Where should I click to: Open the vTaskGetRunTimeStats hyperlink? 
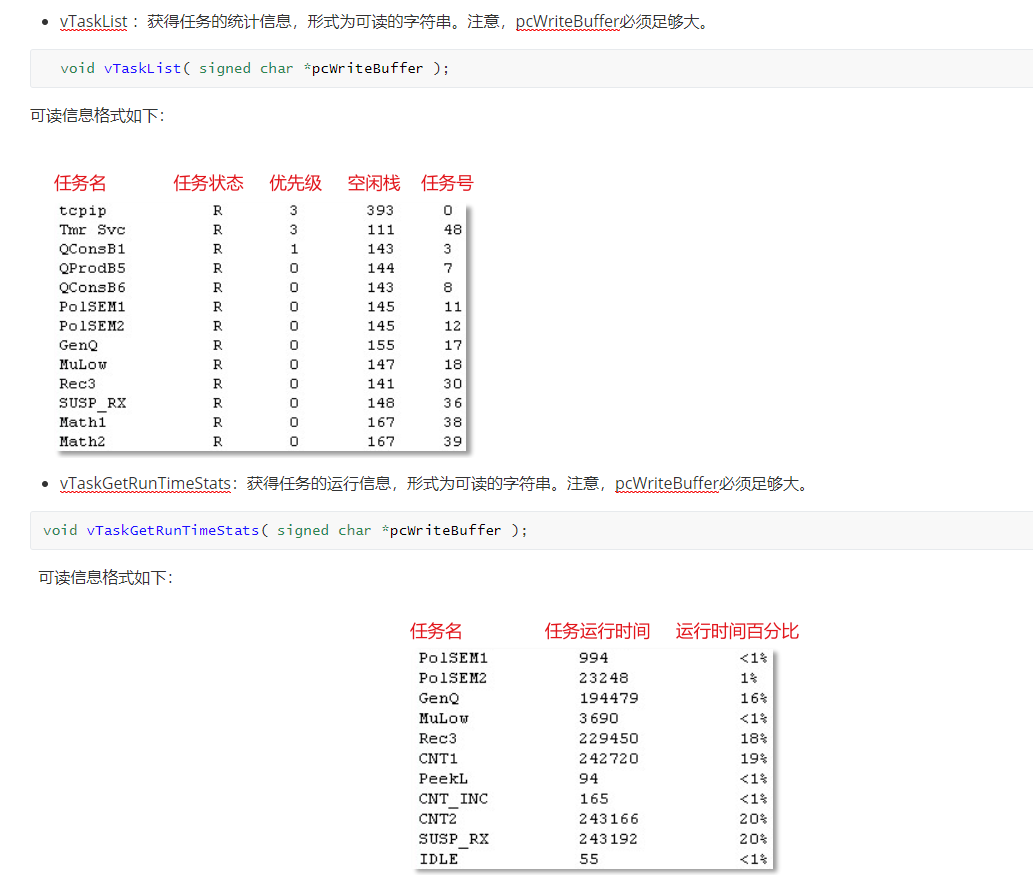[x=146, y=483]
